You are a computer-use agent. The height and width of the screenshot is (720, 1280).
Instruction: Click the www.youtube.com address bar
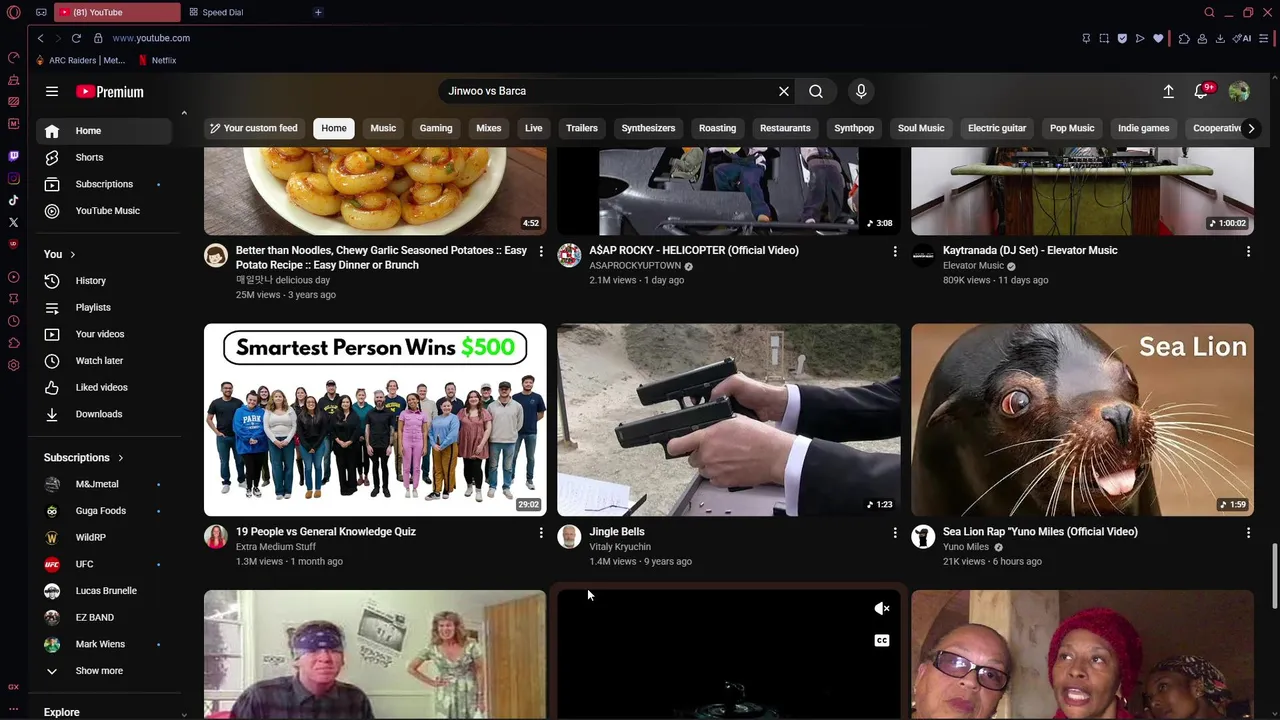pos(151,38)
